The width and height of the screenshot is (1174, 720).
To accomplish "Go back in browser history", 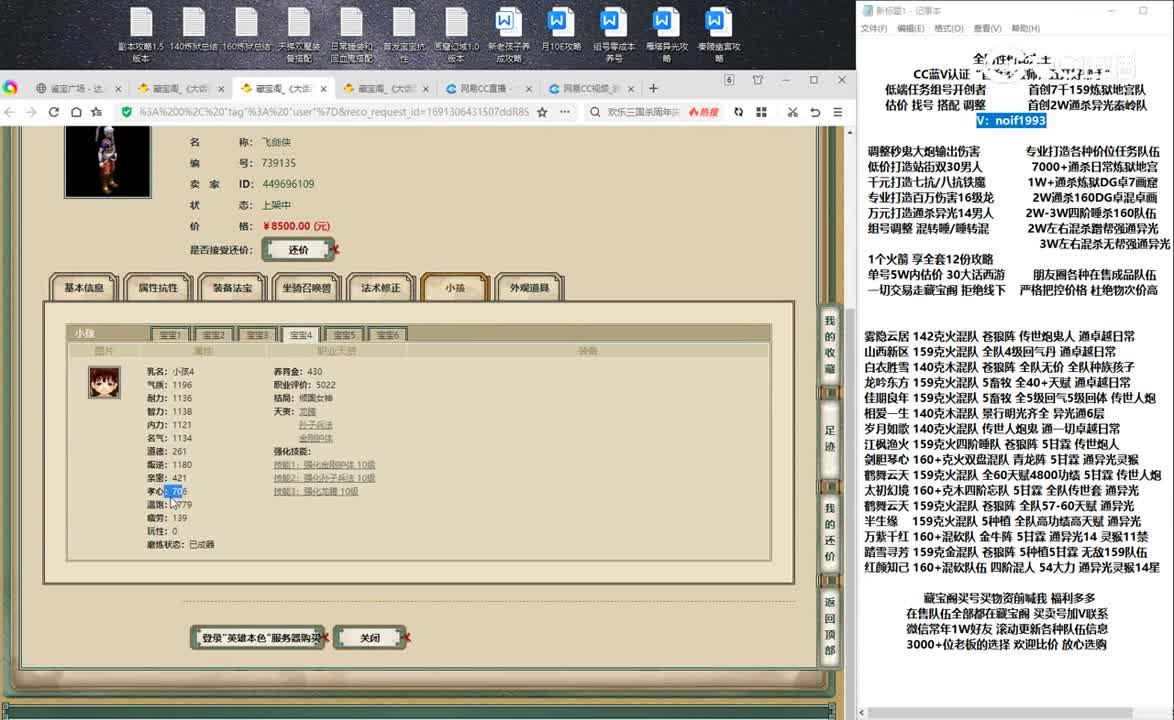I will click(x=10, y=112).
